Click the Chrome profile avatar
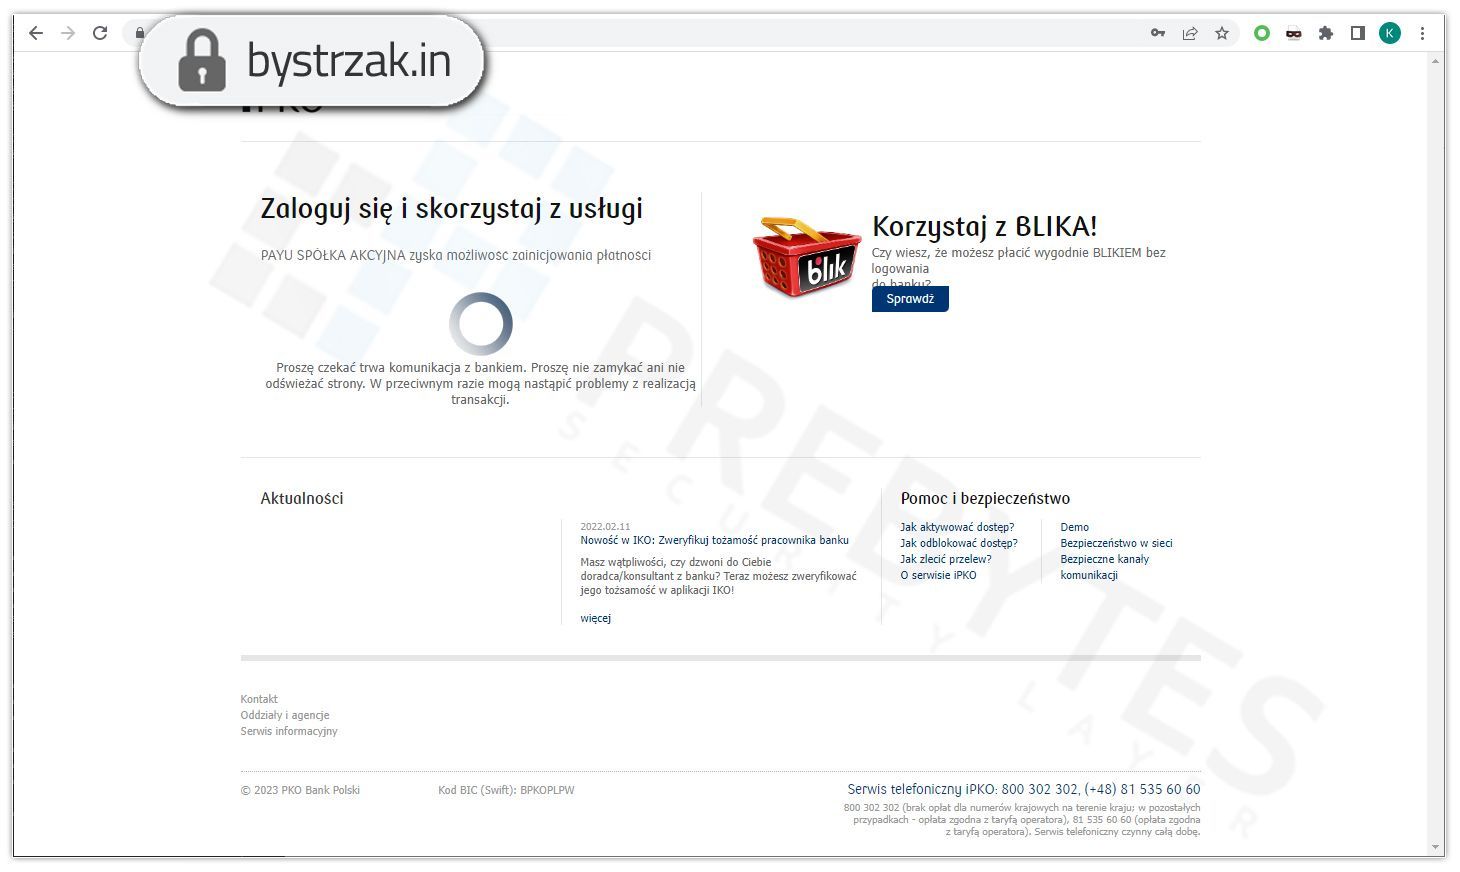The height and width of the screenshot is (872, 1460). (1389, 32)
